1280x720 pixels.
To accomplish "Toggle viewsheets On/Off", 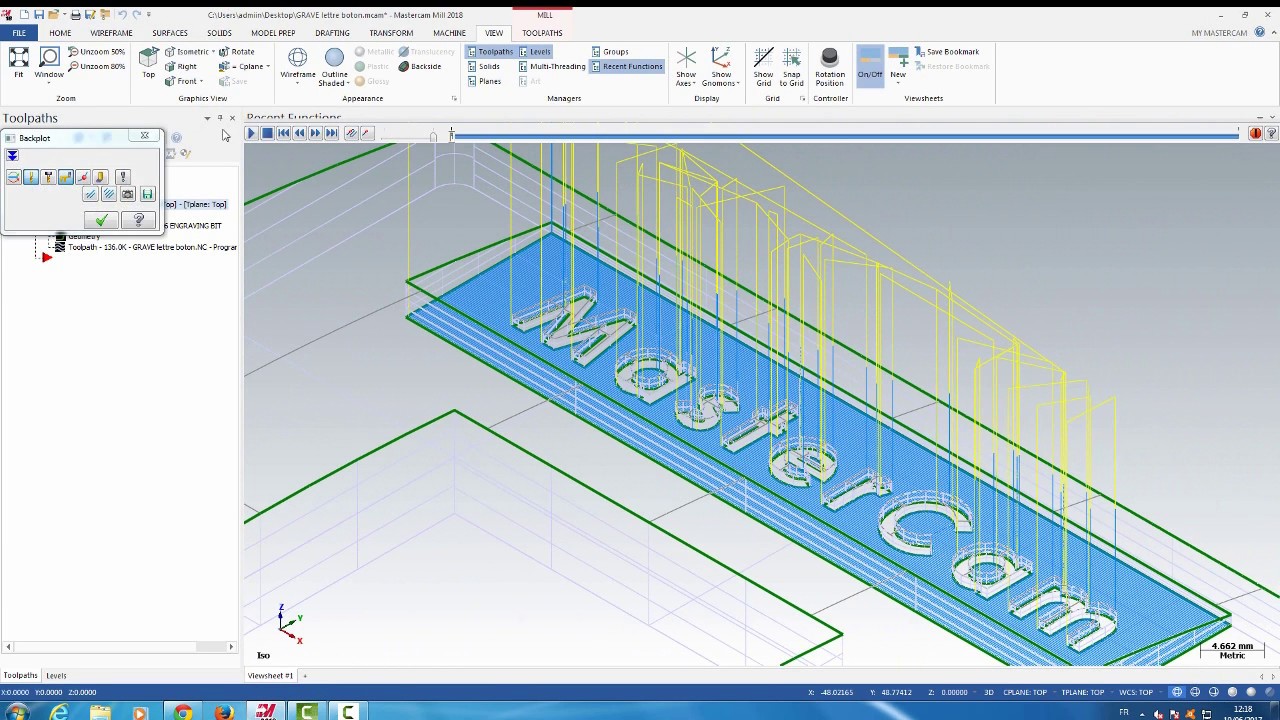I will pyautogui.click(x=870, y=65).
